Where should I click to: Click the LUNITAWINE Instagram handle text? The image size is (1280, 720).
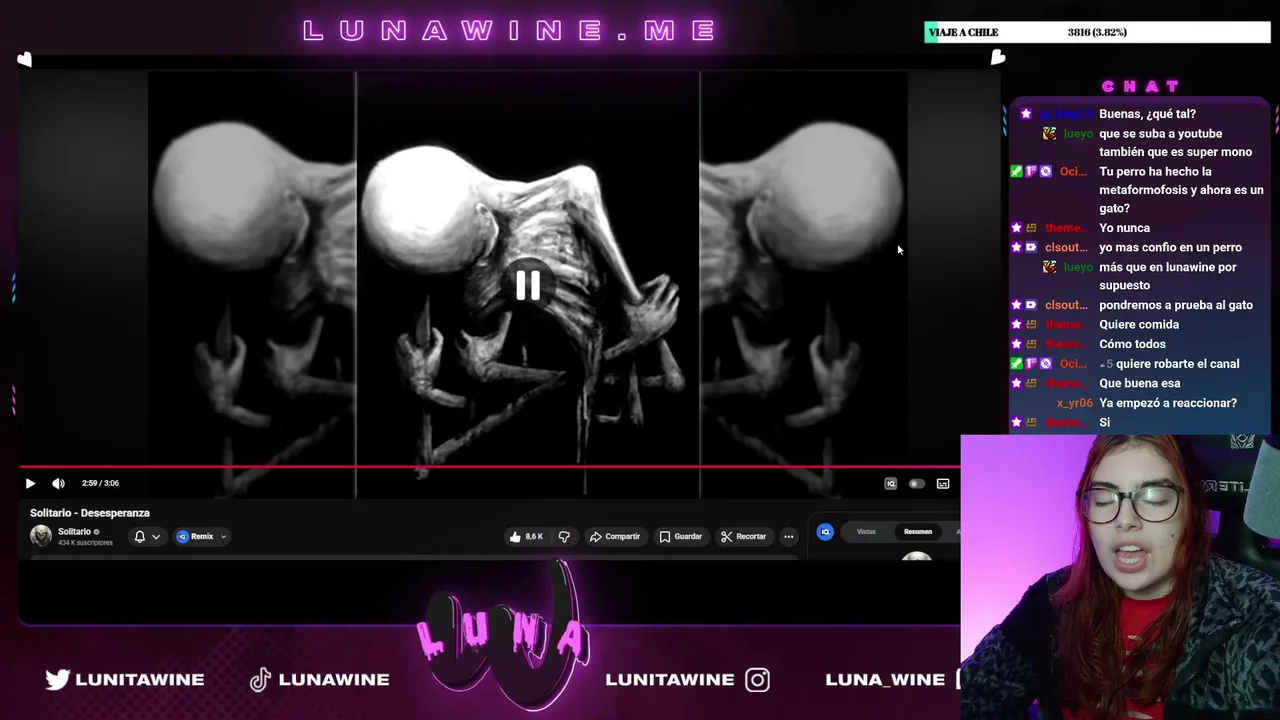670,680
